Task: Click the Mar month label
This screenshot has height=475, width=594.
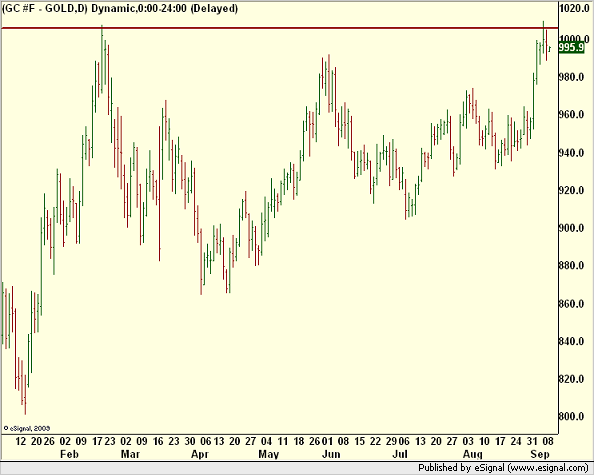Action: [130, 454]
